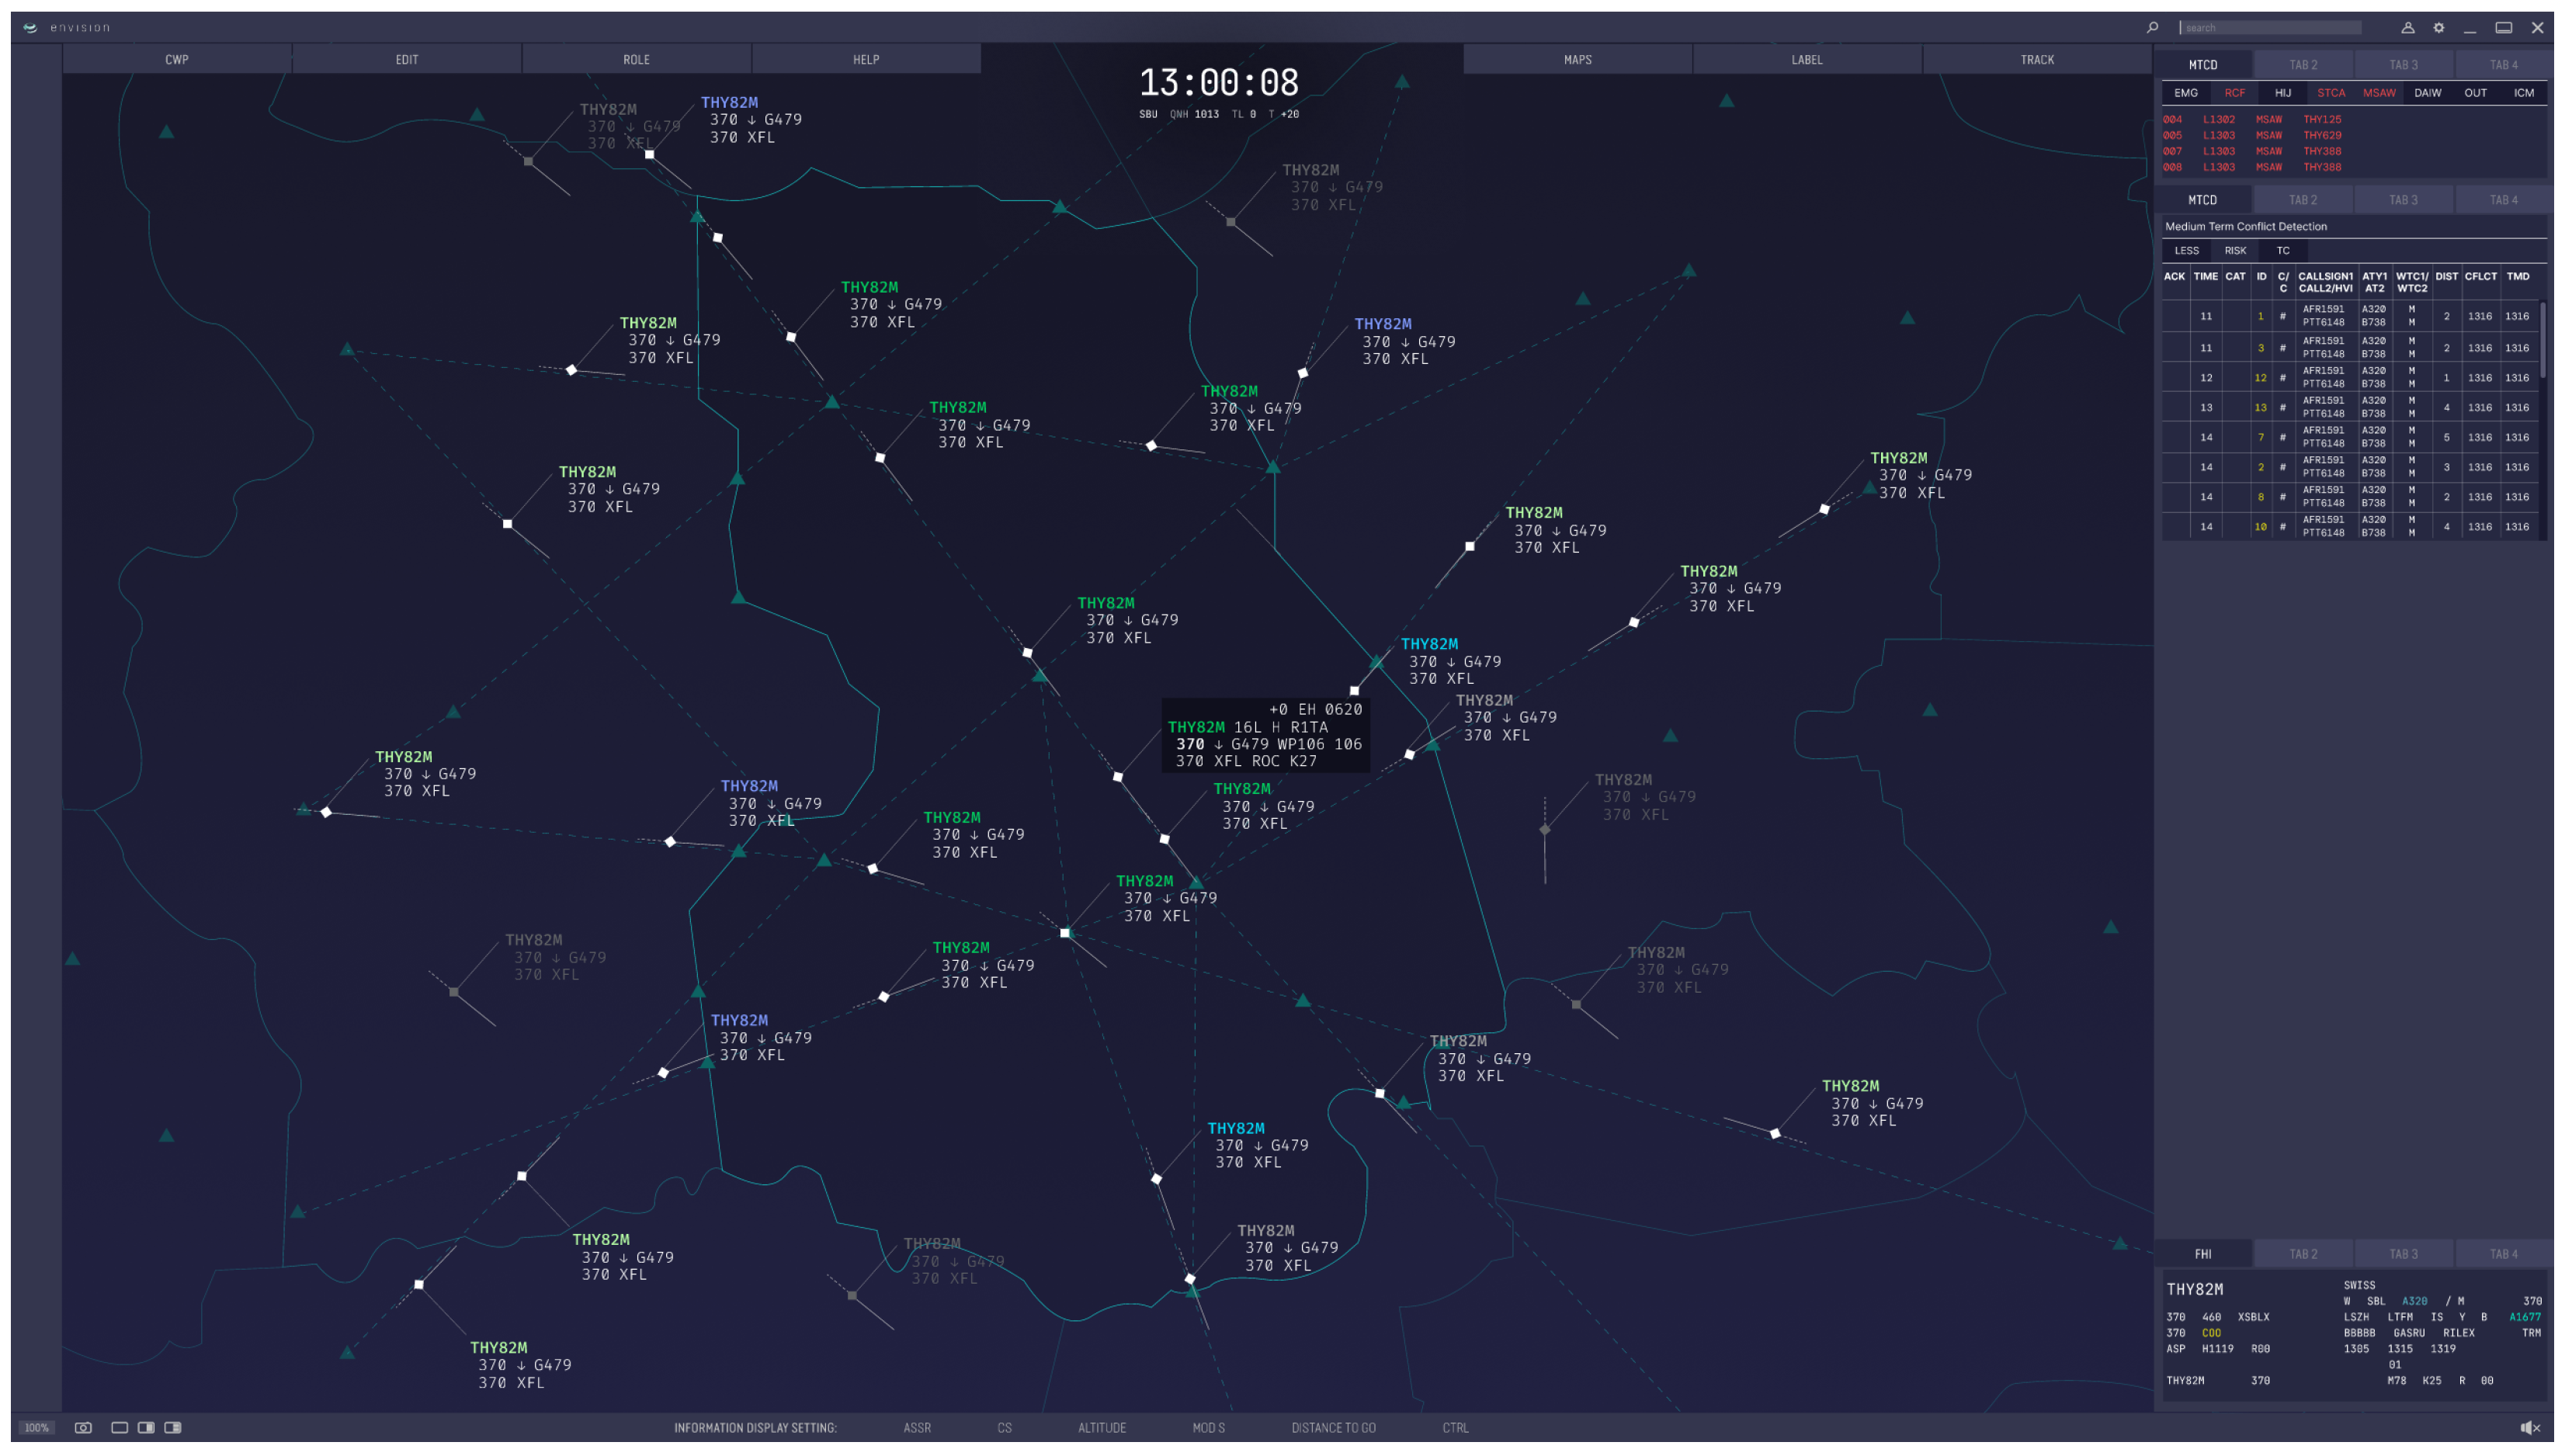
Task: Select the single-pane layout icon
Action: [x=119, y=1428]
